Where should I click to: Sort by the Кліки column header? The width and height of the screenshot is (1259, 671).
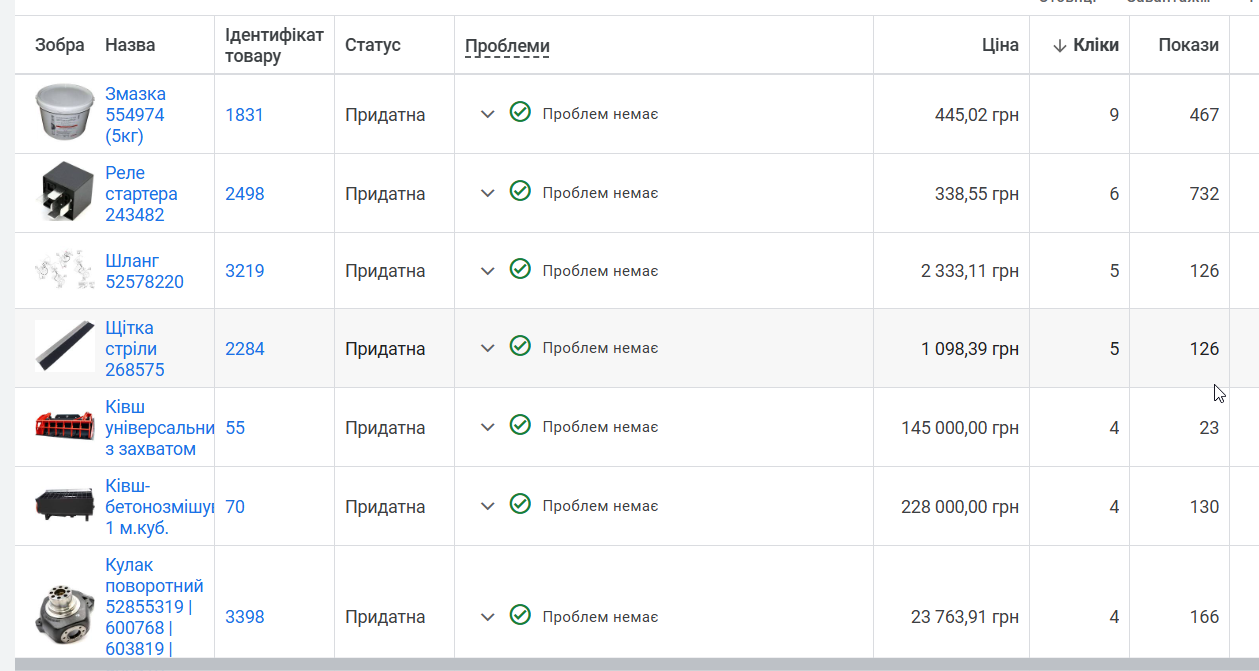(x=1096, y=45)
